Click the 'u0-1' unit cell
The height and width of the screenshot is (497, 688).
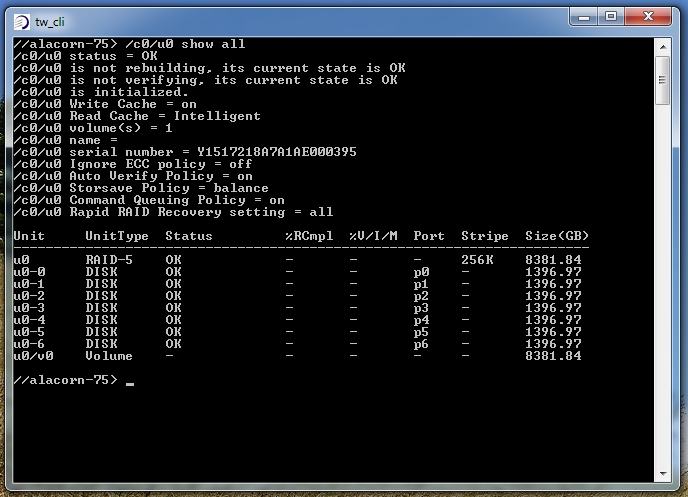coord(29,284)
